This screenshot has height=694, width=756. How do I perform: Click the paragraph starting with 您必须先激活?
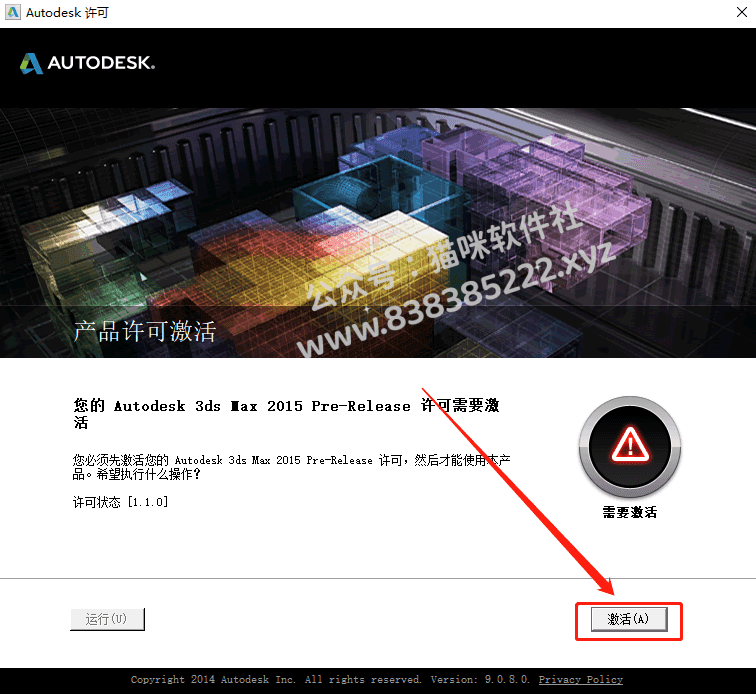click(x=291, y=467)
